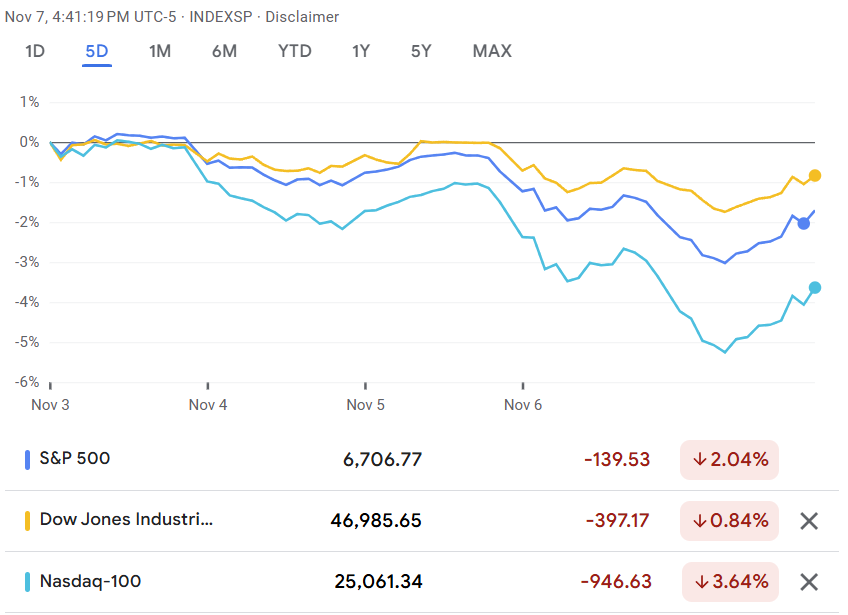Select the MAX time range
This screenshot has height=615, width=848.
[492, 51]
